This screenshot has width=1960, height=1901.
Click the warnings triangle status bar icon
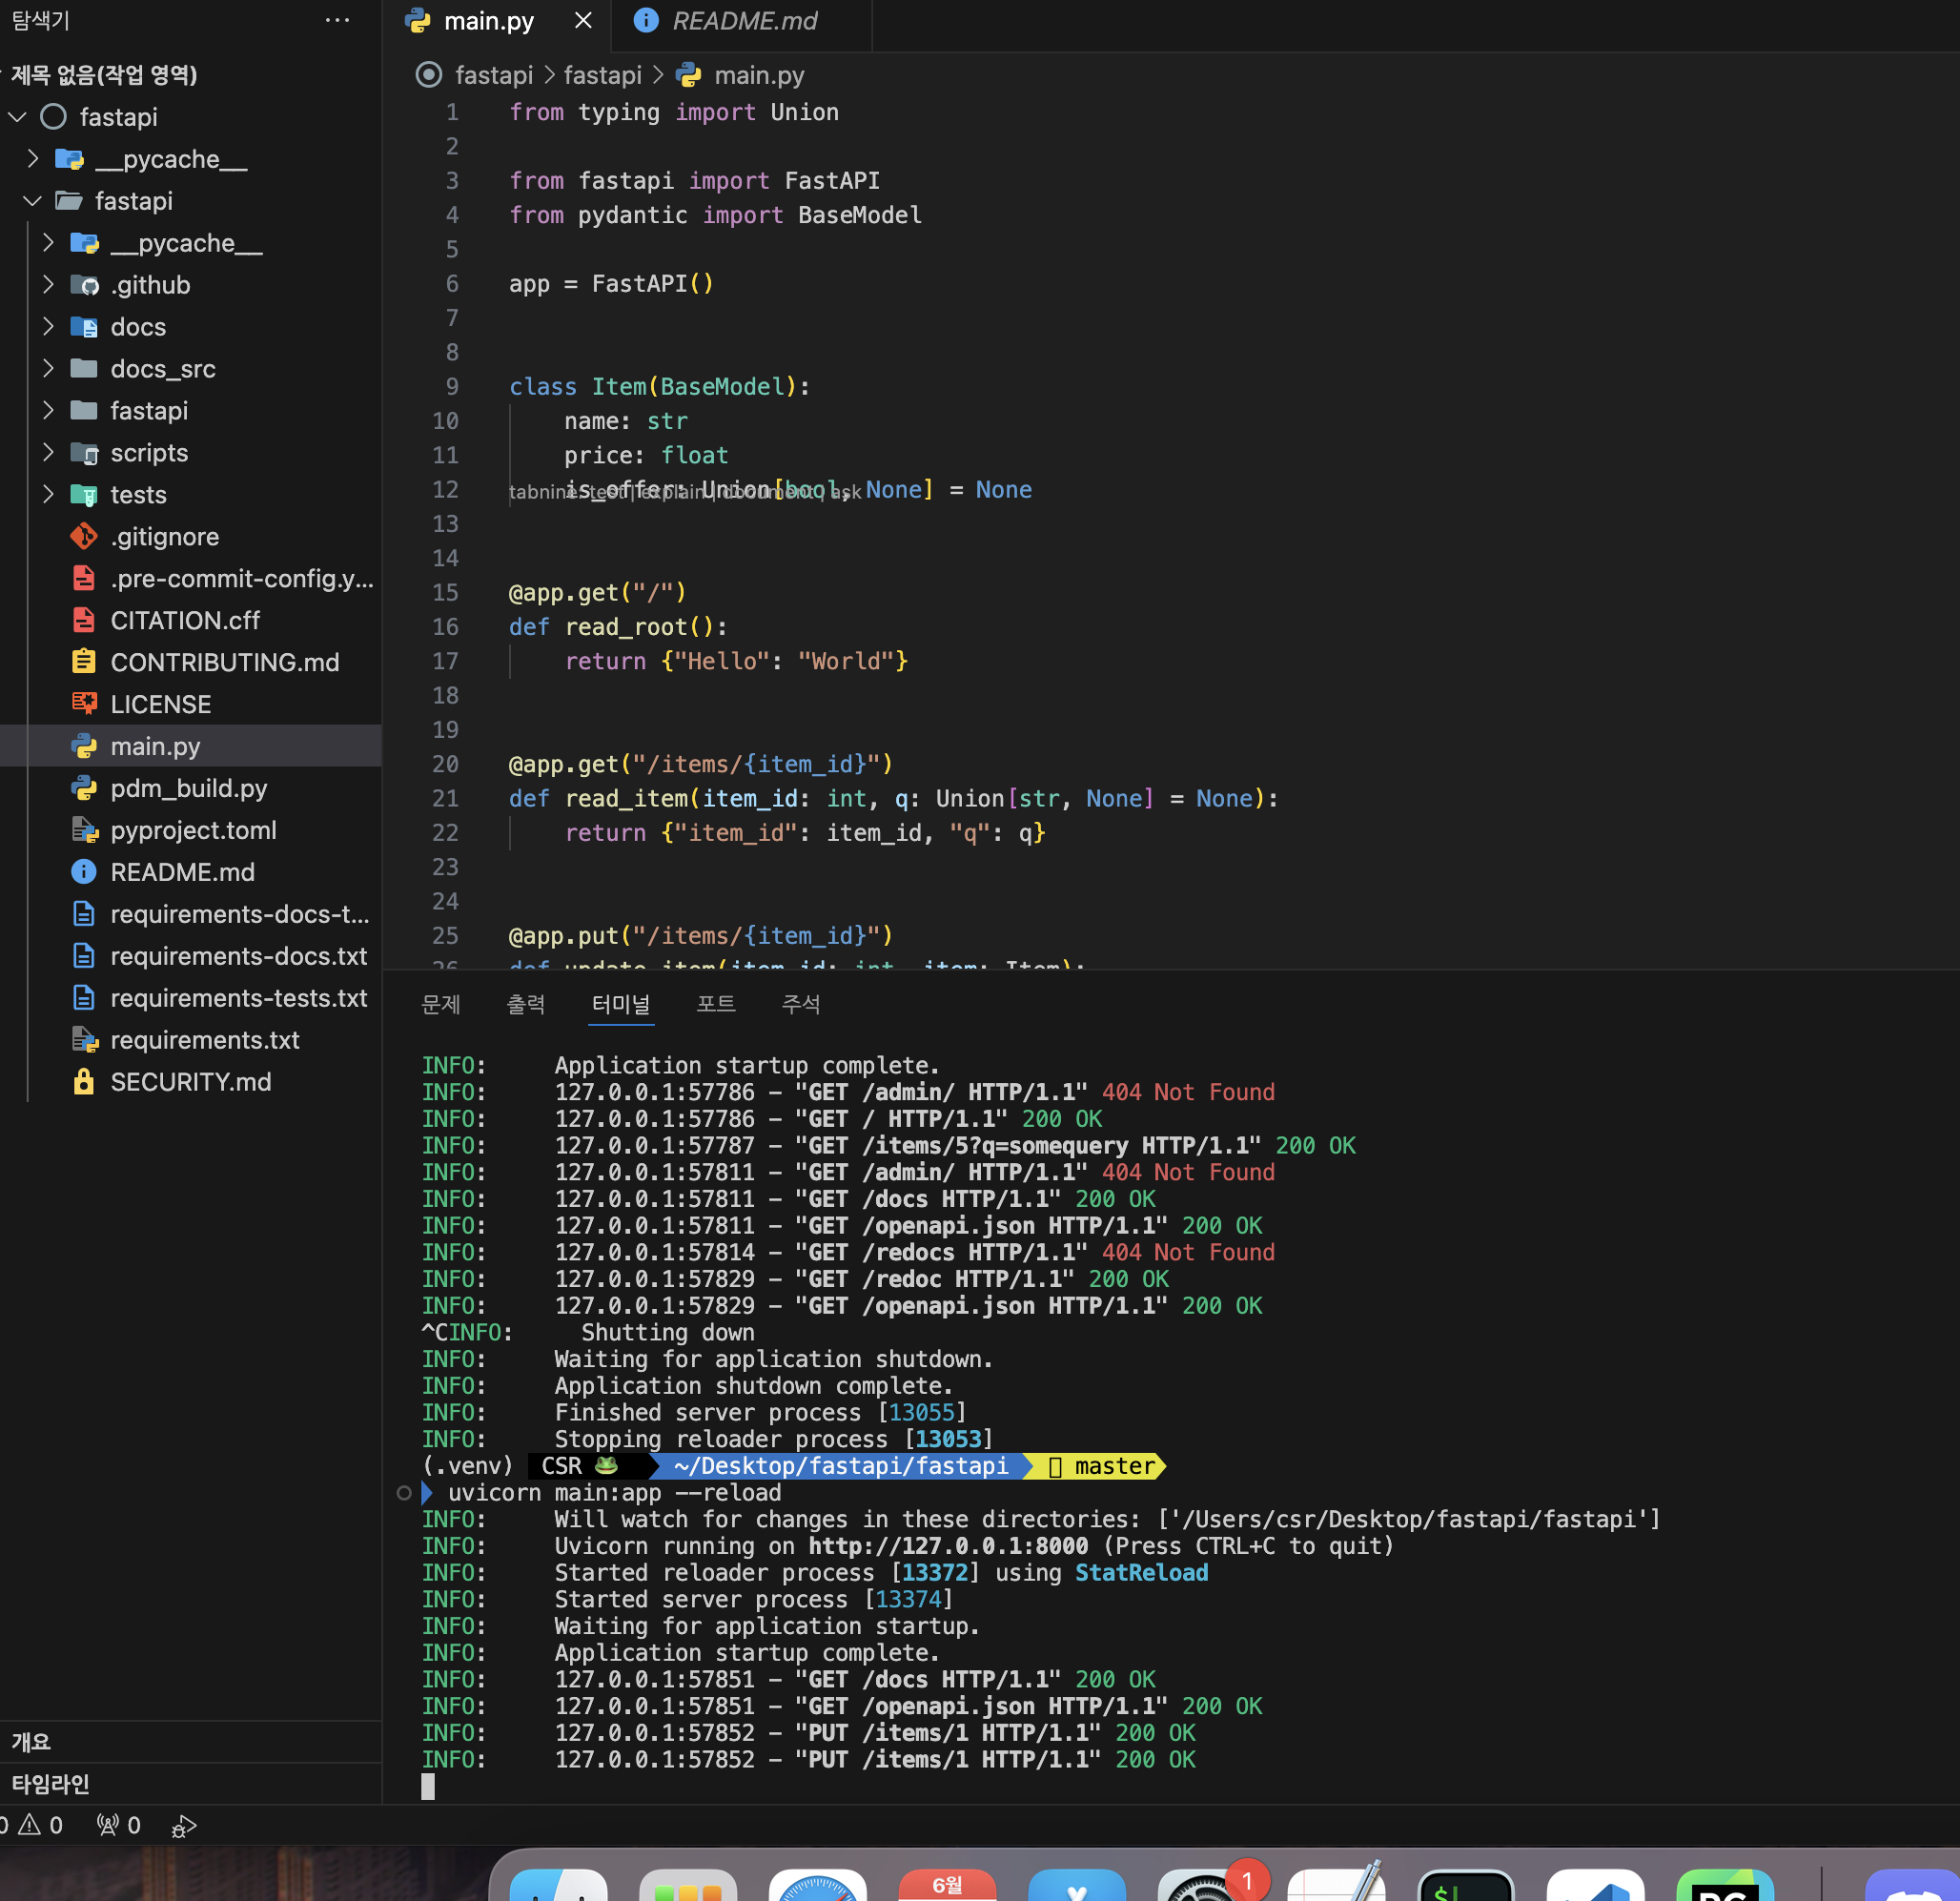pos(30,1825)
